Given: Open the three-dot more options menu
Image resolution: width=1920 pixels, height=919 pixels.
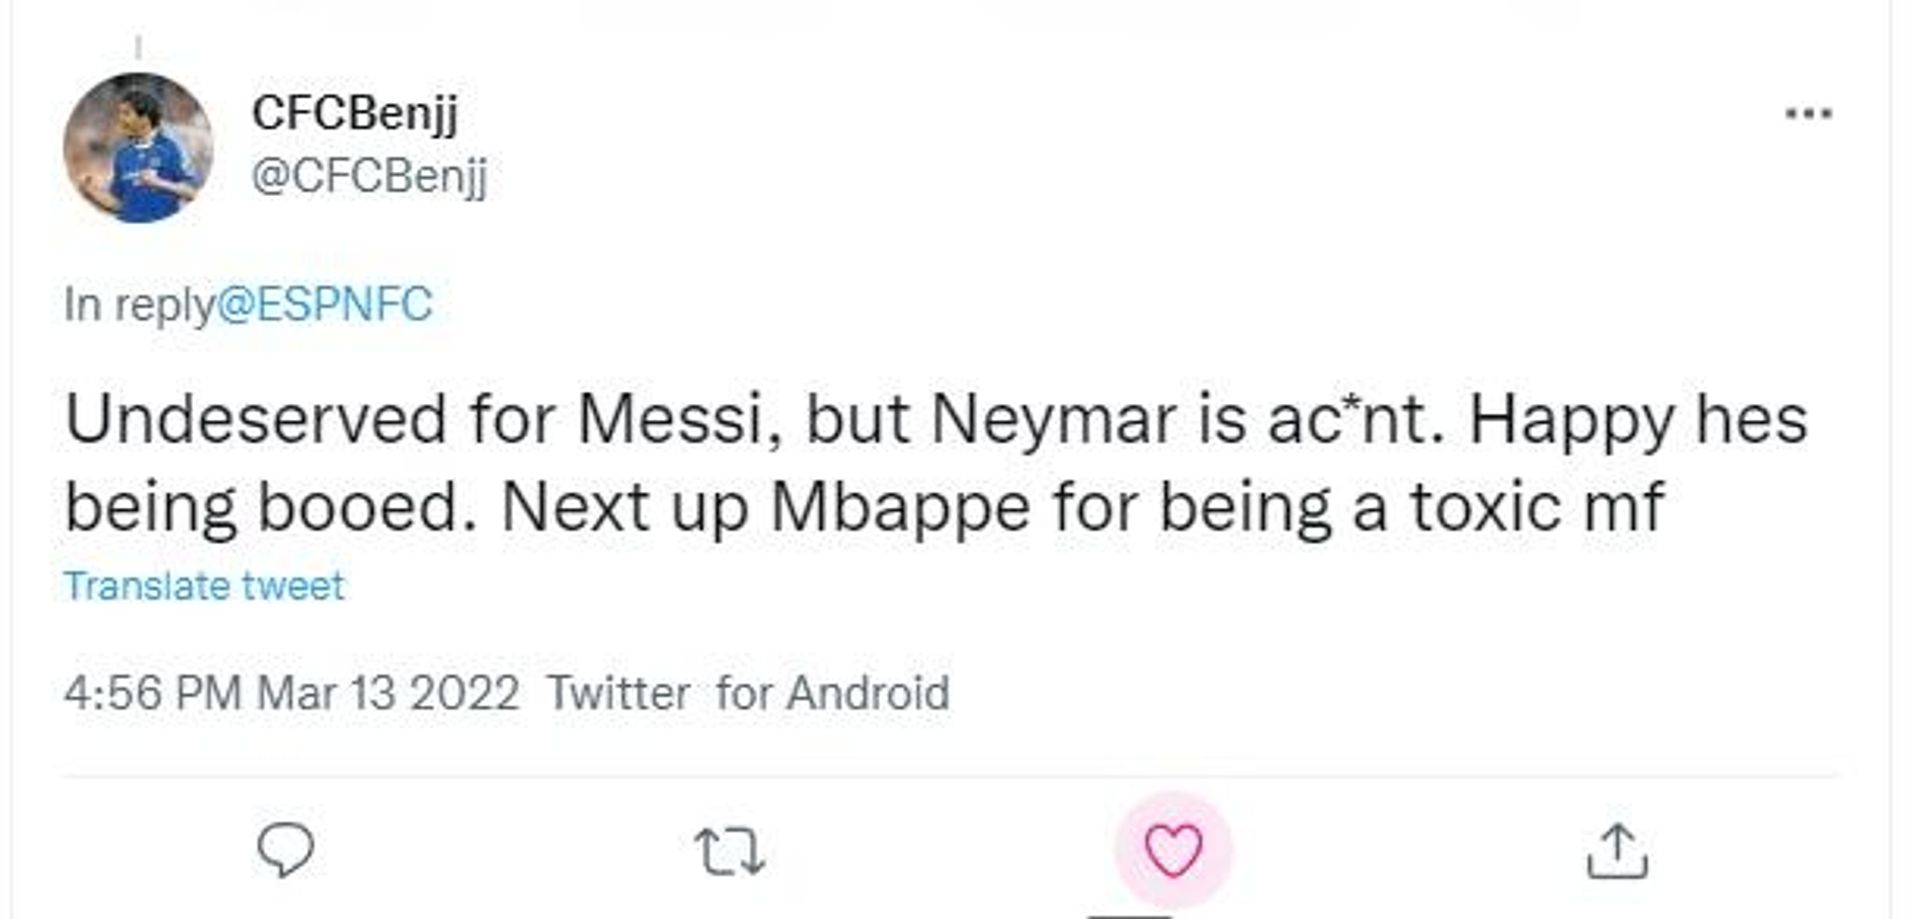Looking at the screenshot, I should (1808, 114).
